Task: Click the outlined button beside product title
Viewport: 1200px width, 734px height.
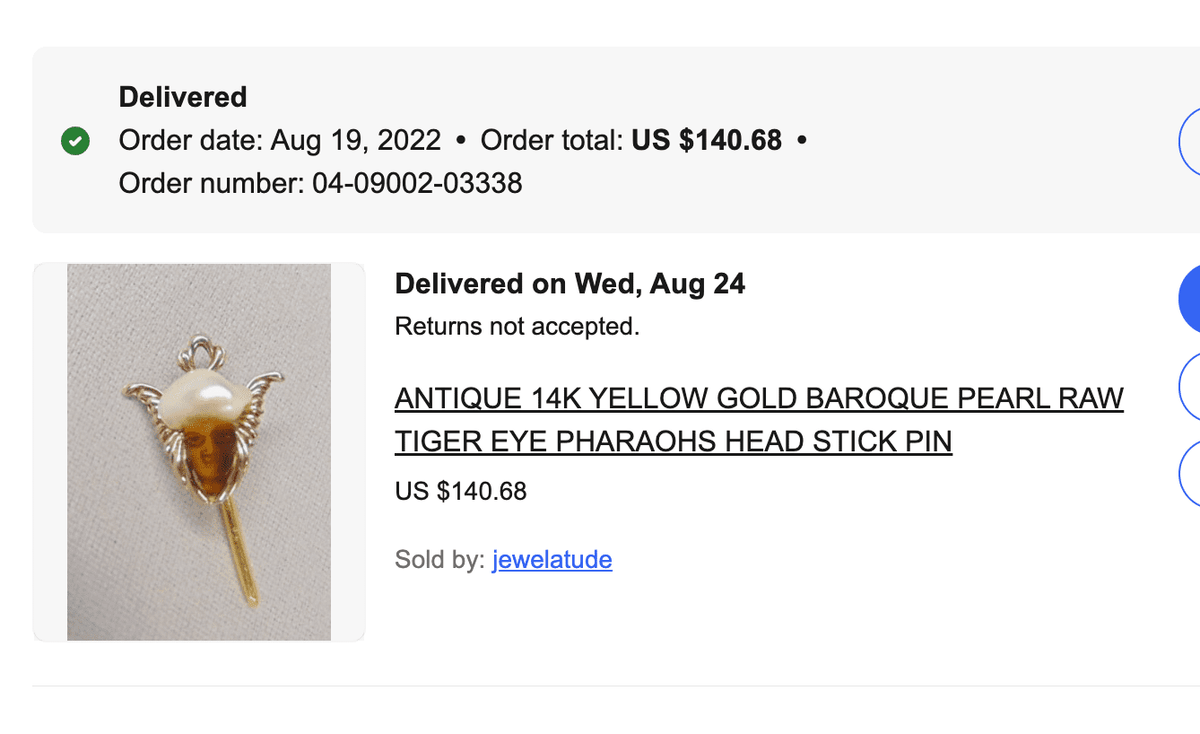Action: (1190, 385)
